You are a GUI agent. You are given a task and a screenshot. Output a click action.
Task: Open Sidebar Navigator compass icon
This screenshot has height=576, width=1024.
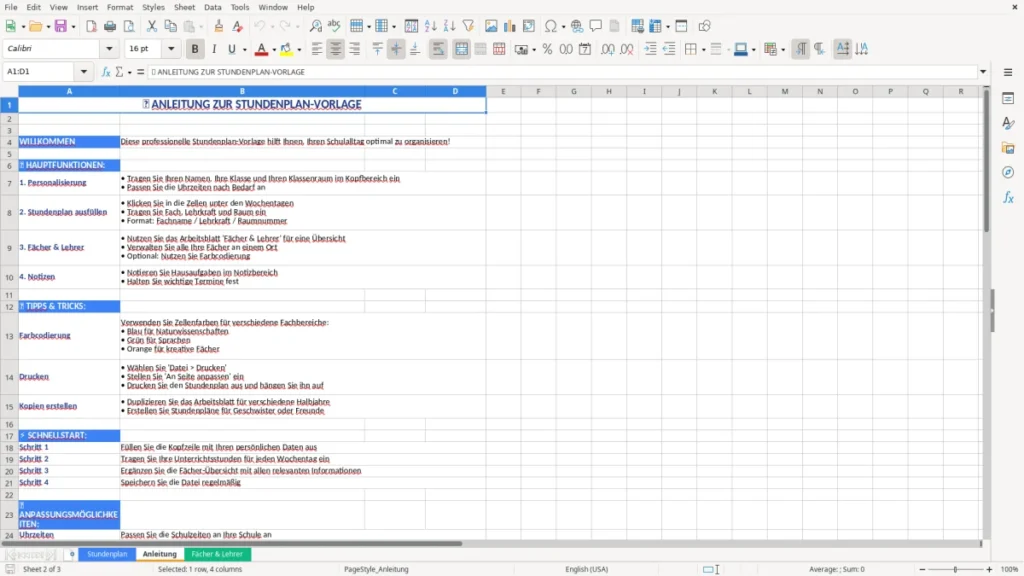pyautogui.click(x=1008, y=172)
